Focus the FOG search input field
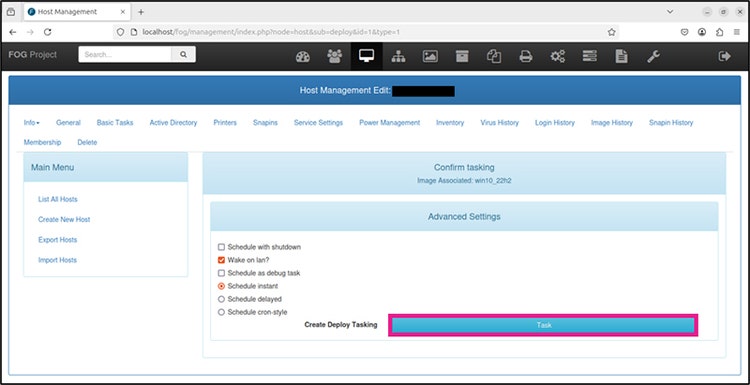Viewport: 750px width, 385px height. pyautogui.click(x=125, y=55)
